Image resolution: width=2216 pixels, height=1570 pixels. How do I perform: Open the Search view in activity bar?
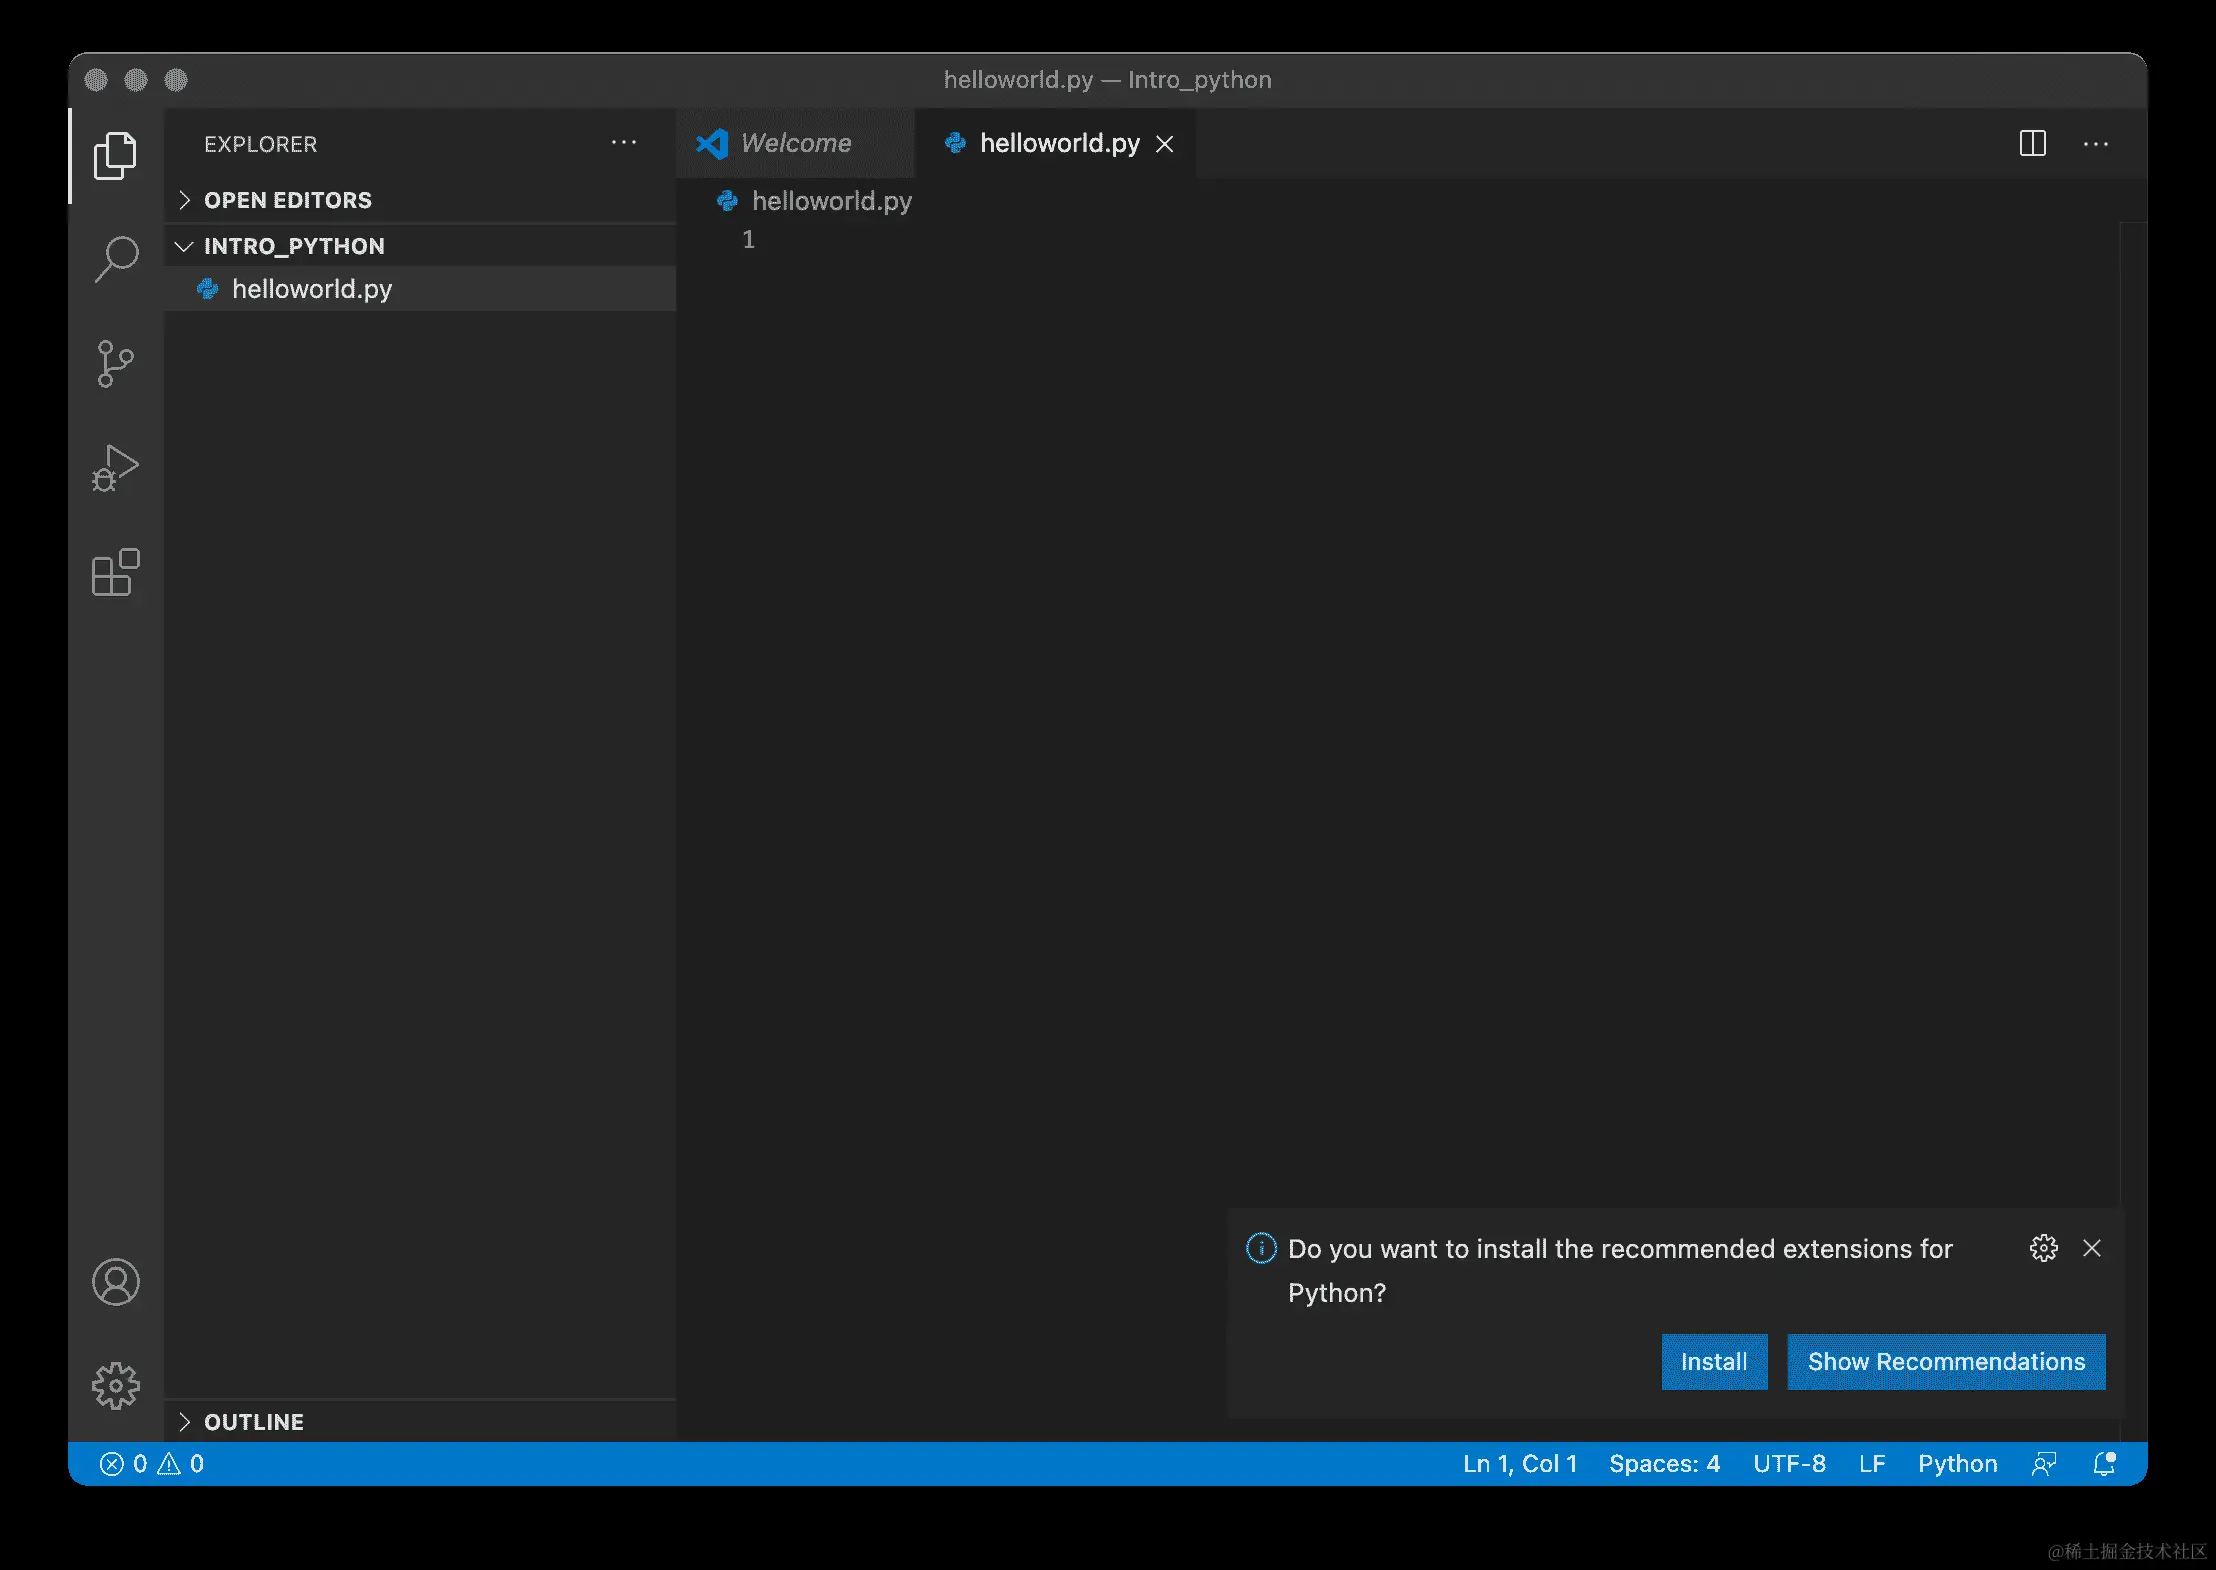coord(116,259)
